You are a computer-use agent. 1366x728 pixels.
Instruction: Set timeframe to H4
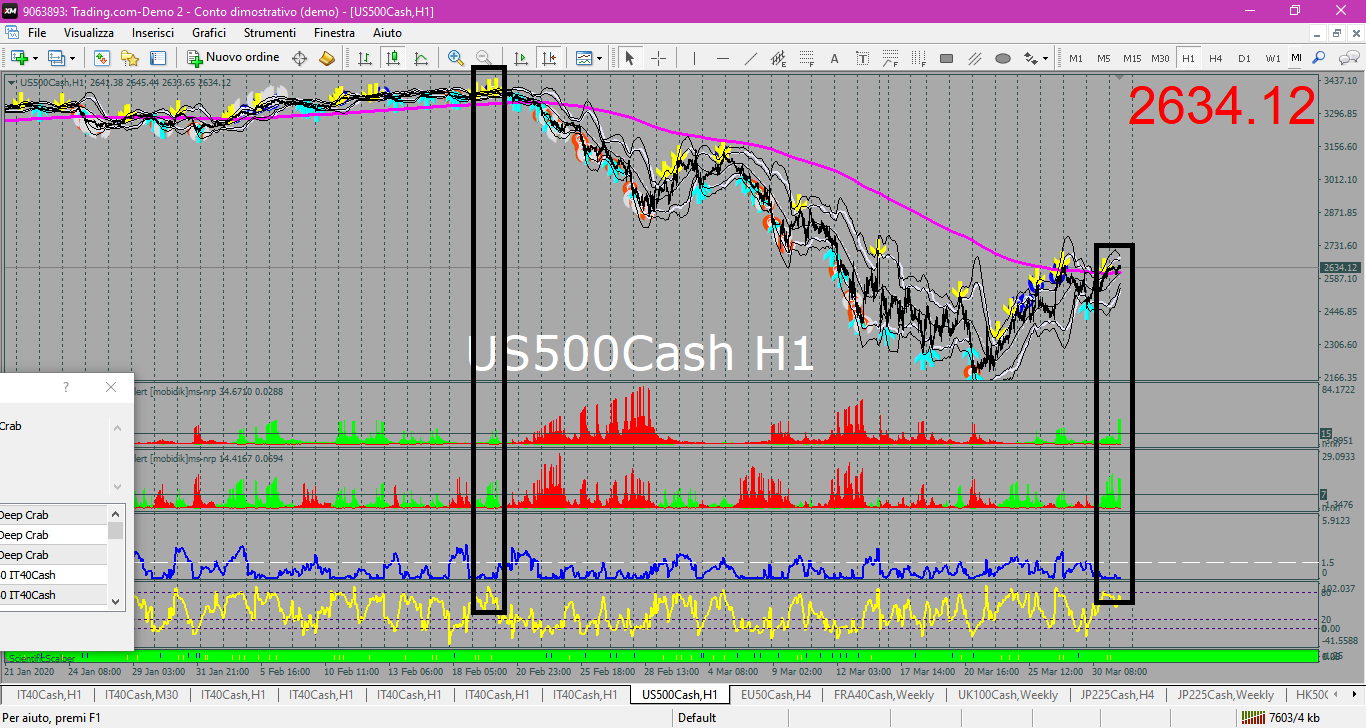pyautogui.click(x=1216, y=58)
